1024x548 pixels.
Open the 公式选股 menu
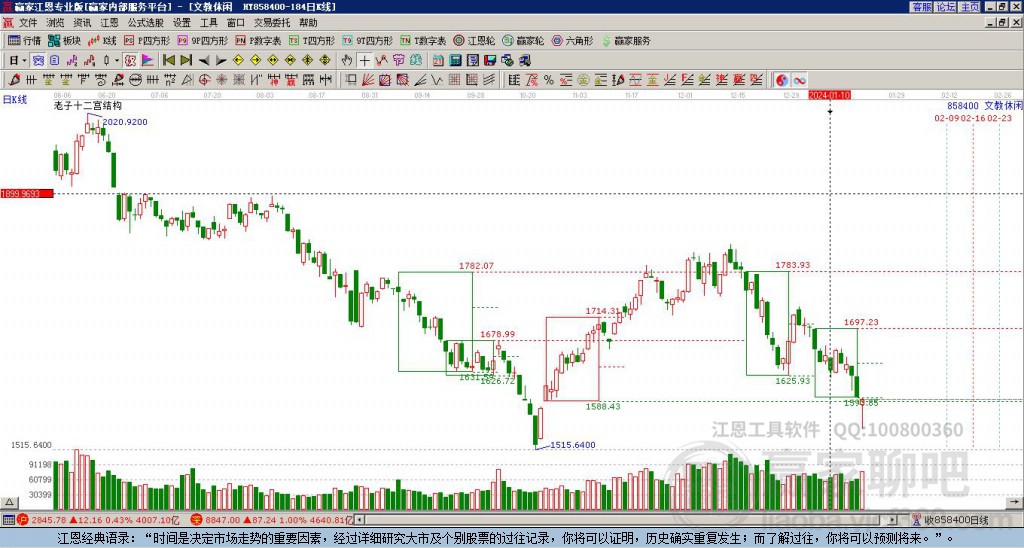tap(146, 23)
